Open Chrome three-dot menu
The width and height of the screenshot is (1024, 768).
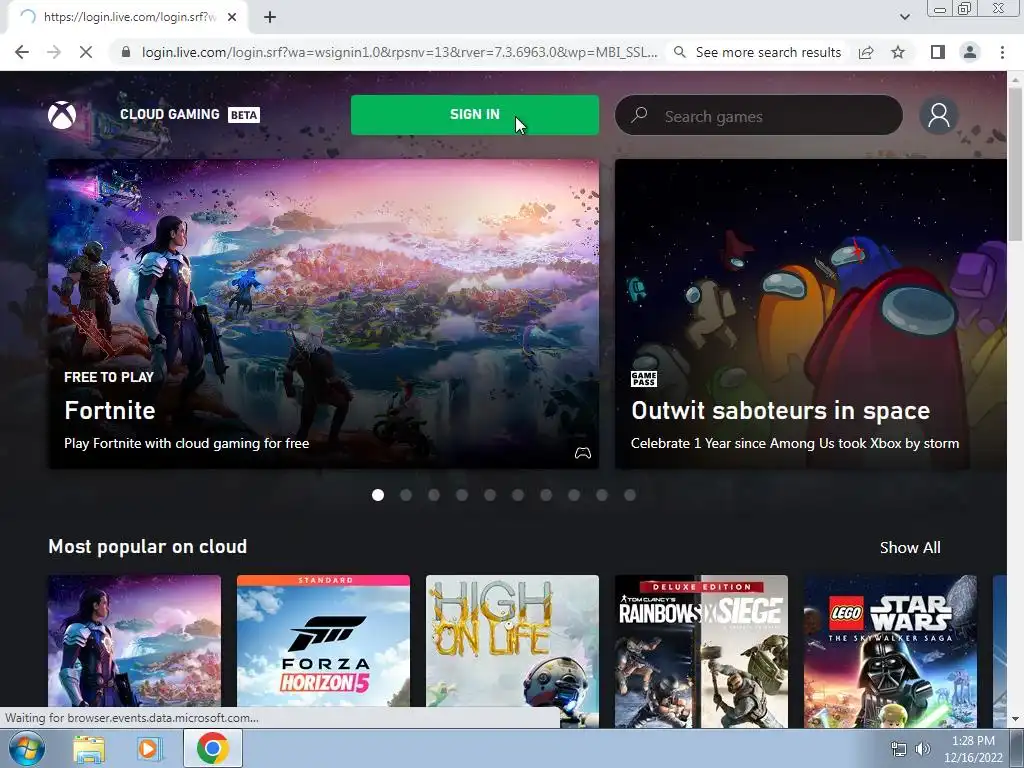(x=1002, y=52)
